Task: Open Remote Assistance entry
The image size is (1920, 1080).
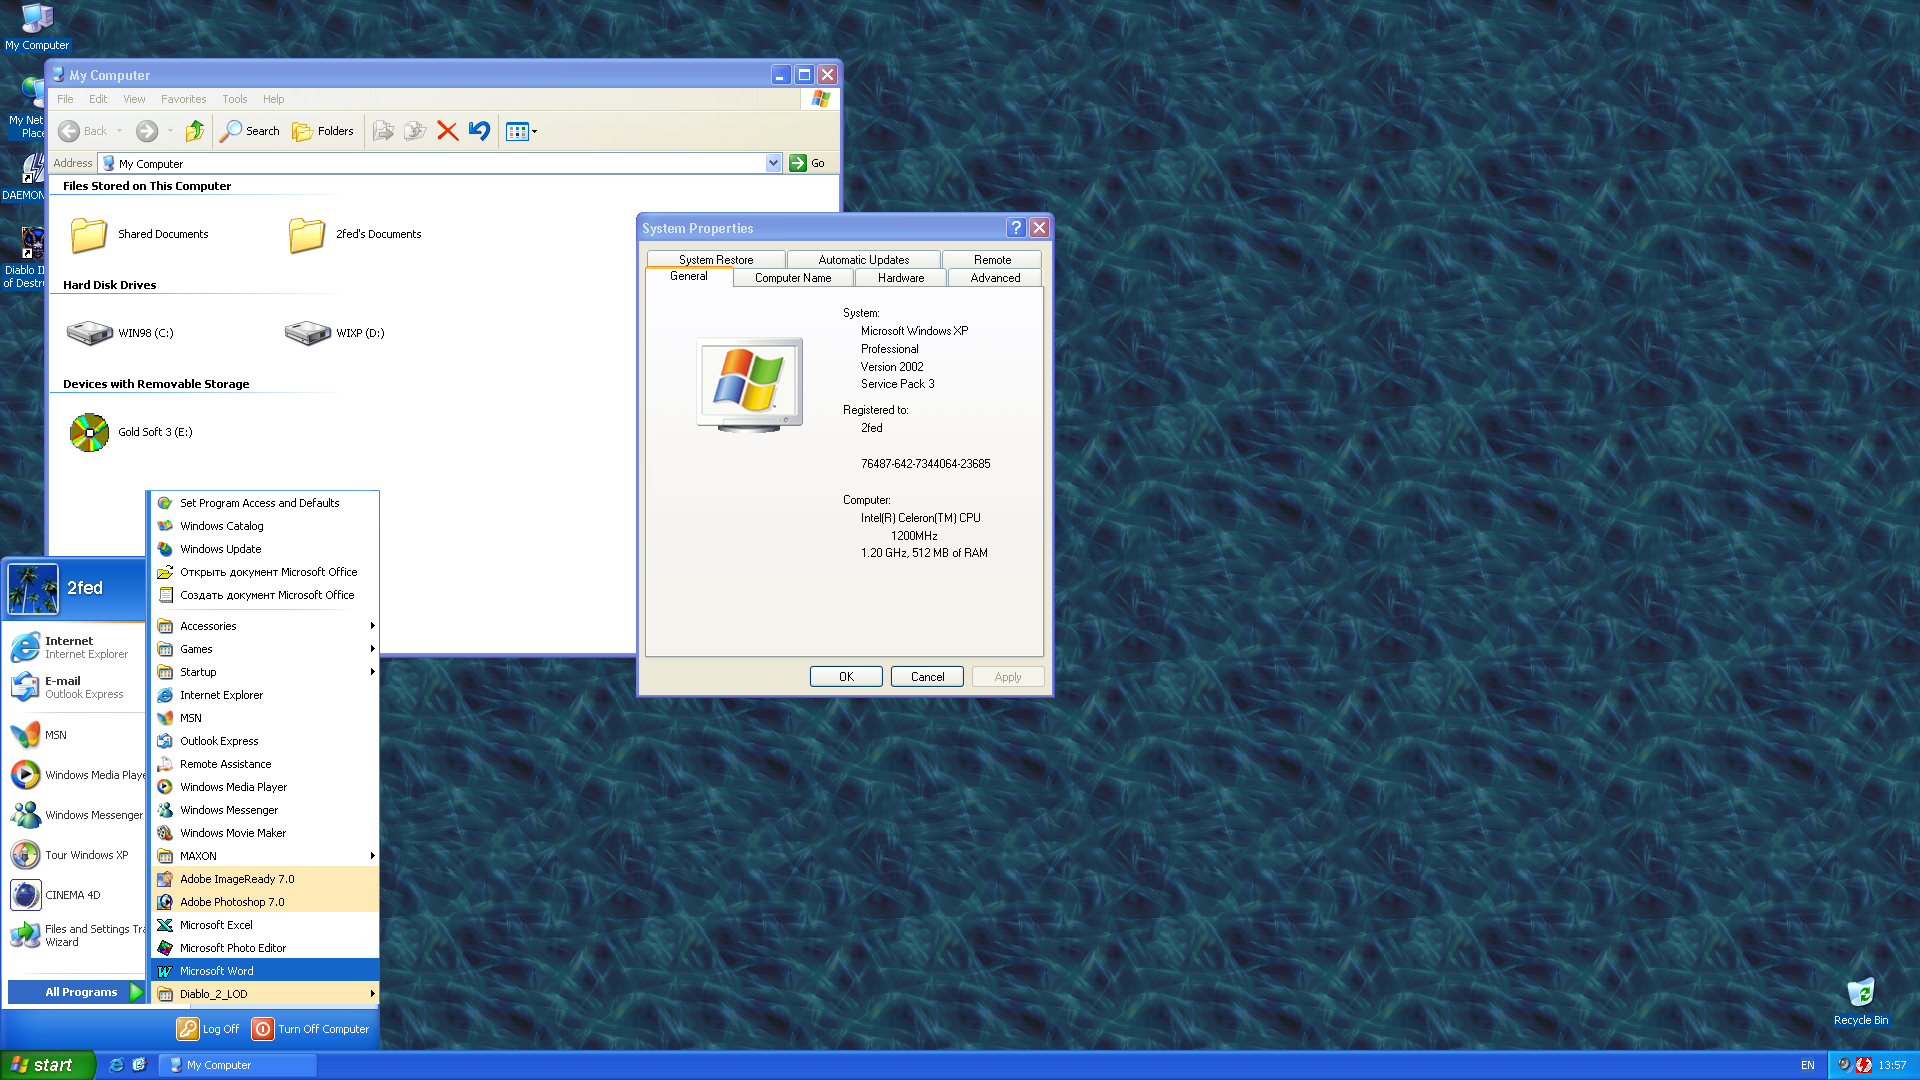Action: point(265,764)
